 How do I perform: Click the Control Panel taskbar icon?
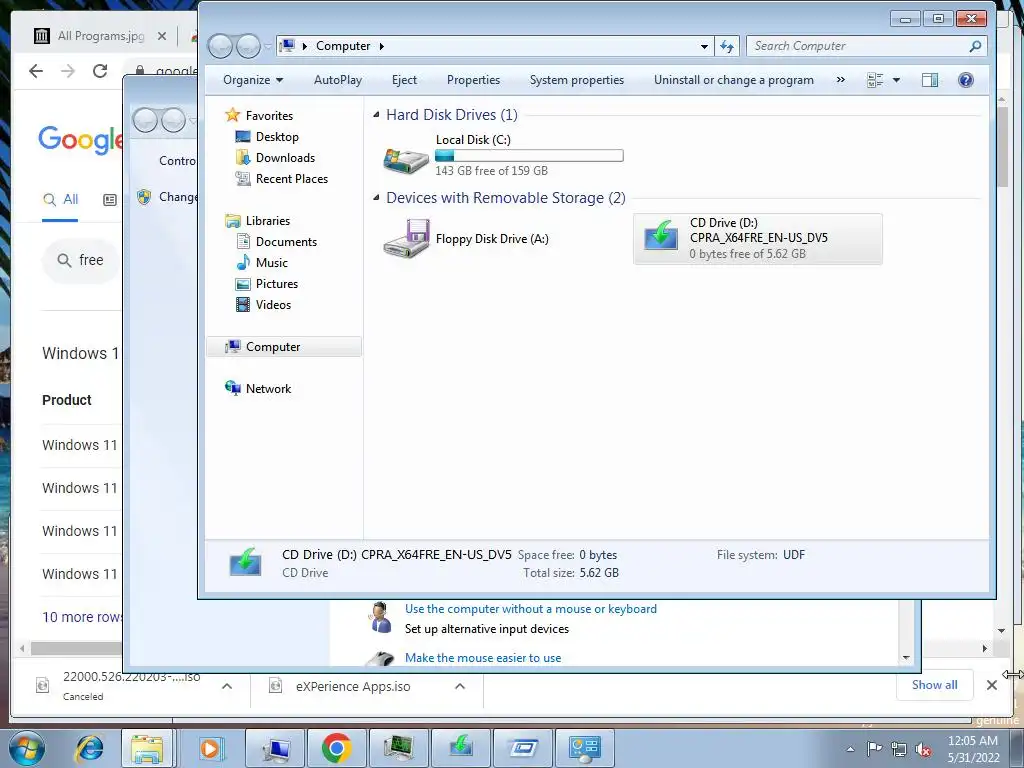coord(584,748)
